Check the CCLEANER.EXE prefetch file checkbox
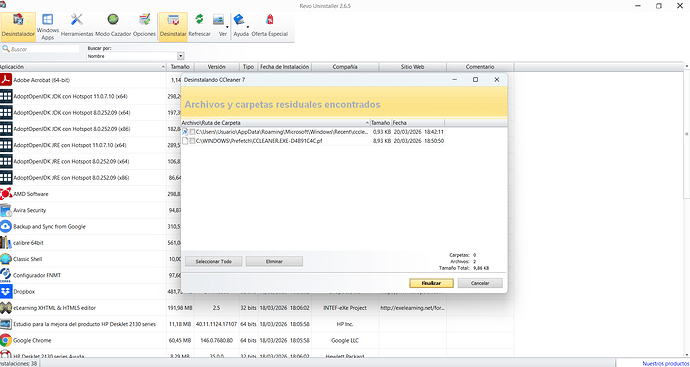Viewport: 690px width, 367px height. tap(192, 141)
